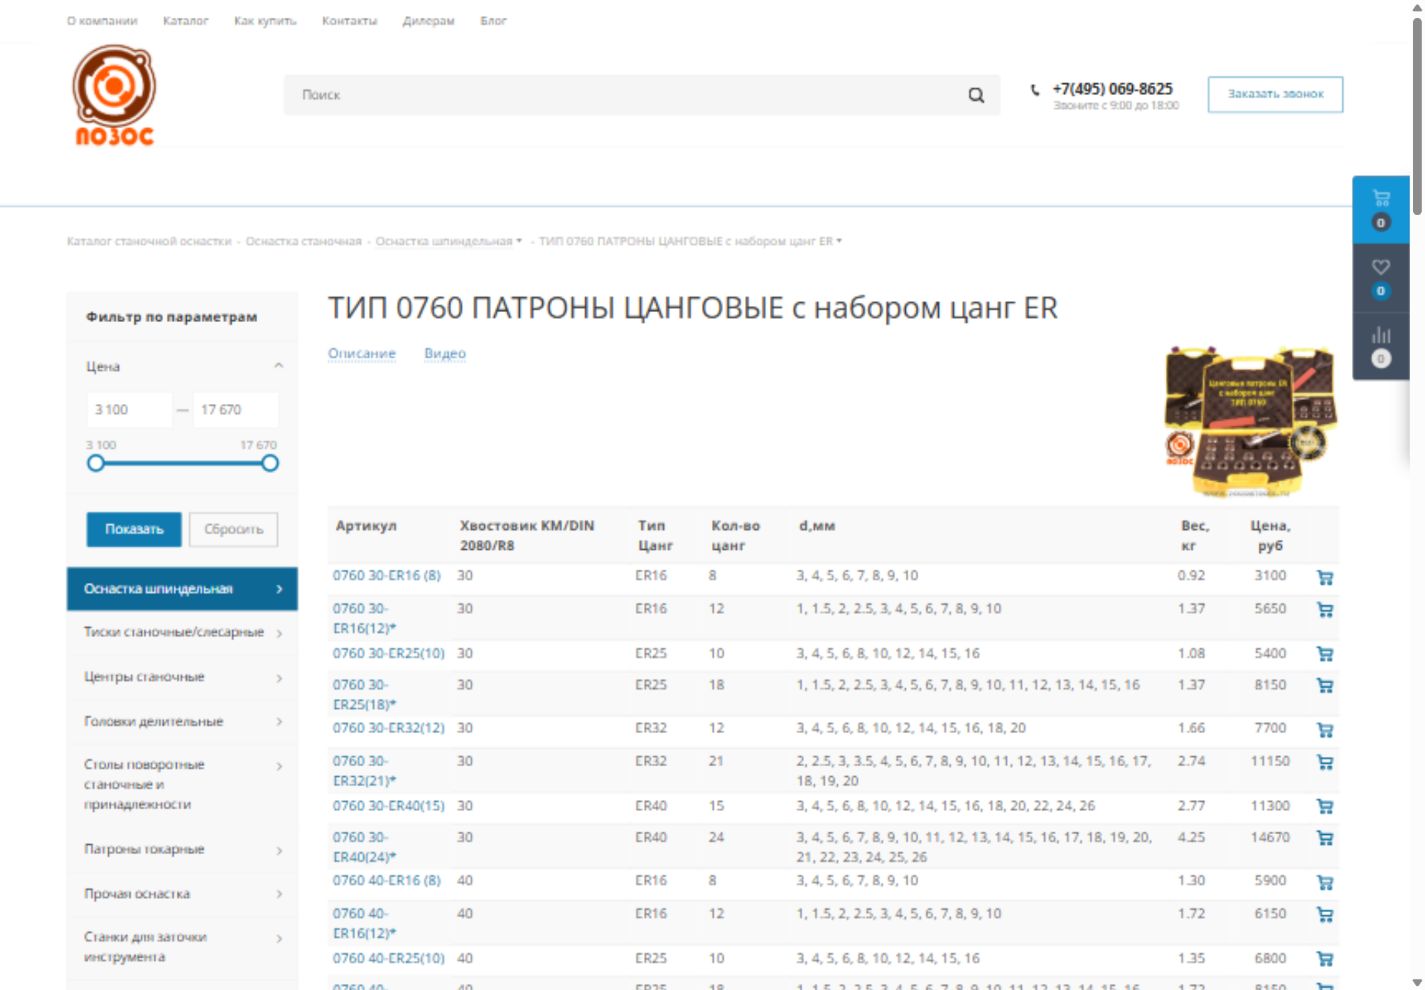Click the ПОЗОС company logo
1425x990 pixels.
pyautogui.click(x=114, y=96)
